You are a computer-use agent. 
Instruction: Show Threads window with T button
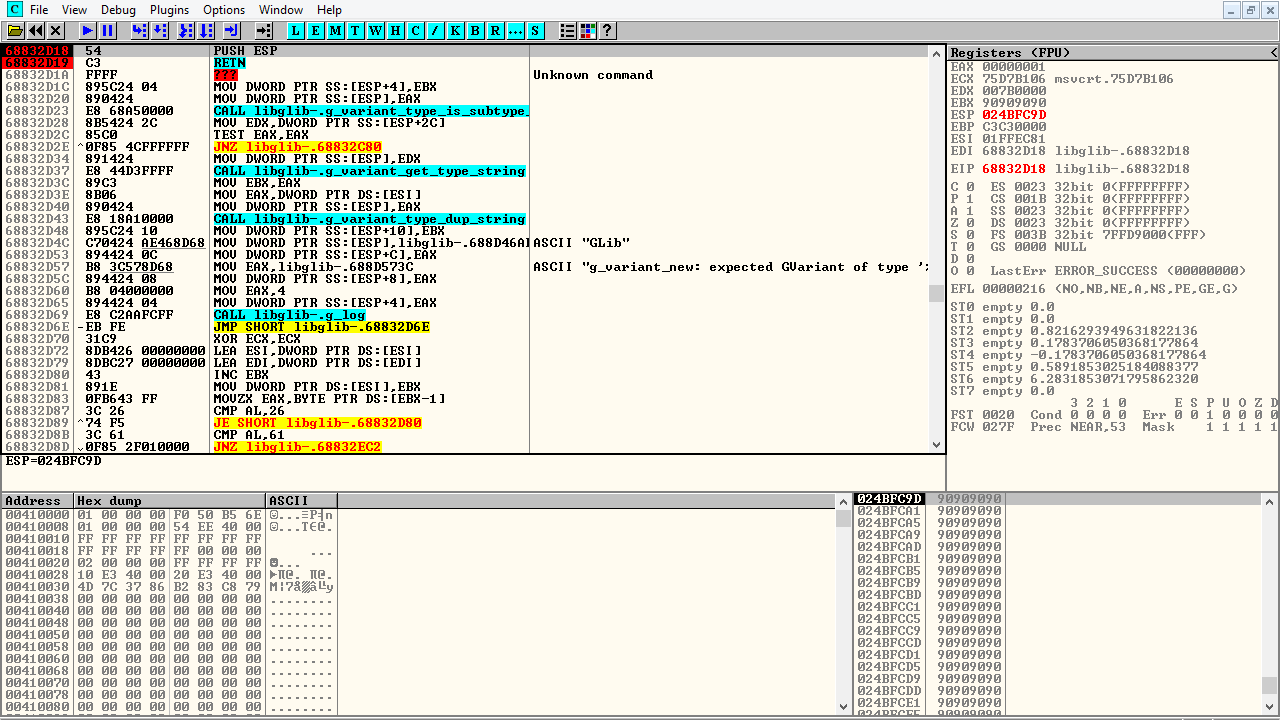click(x=356, y=31)
